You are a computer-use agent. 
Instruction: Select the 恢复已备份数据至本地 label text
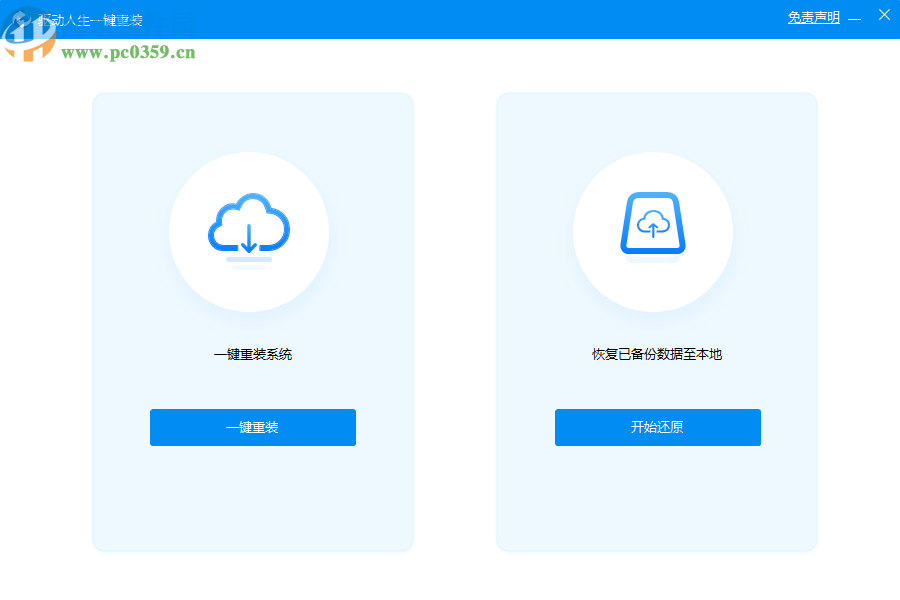click(657, 354)
